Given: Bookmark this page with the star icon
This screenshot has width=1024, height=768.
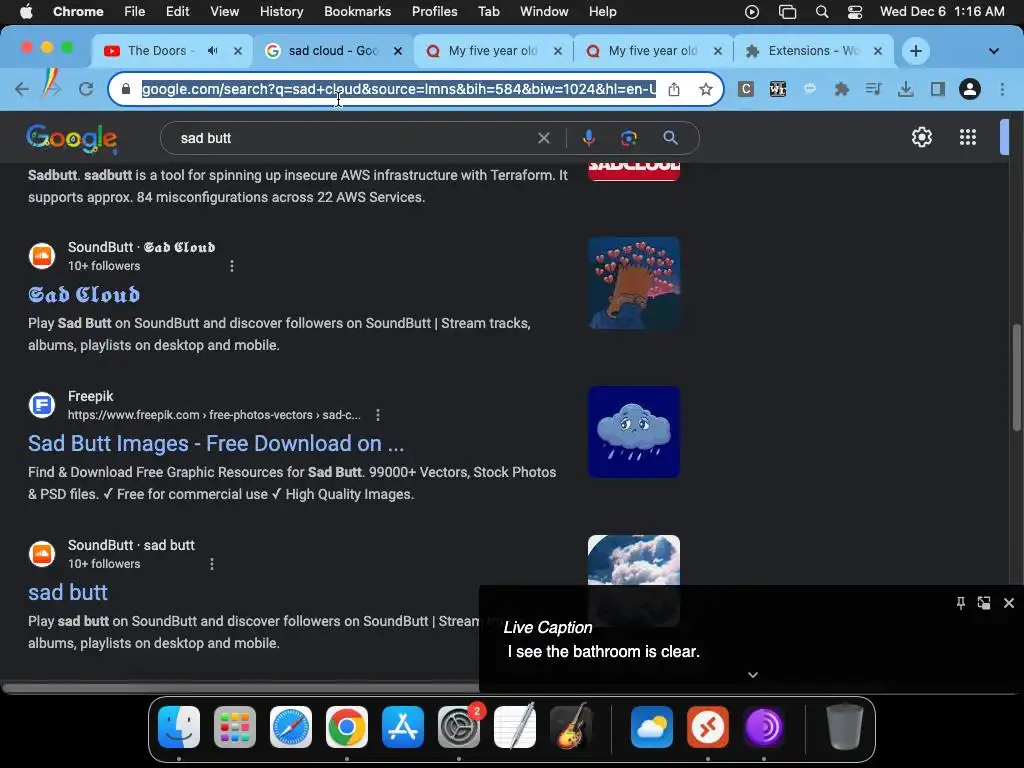Looking at the screenshot, I should tap(705, 89).
